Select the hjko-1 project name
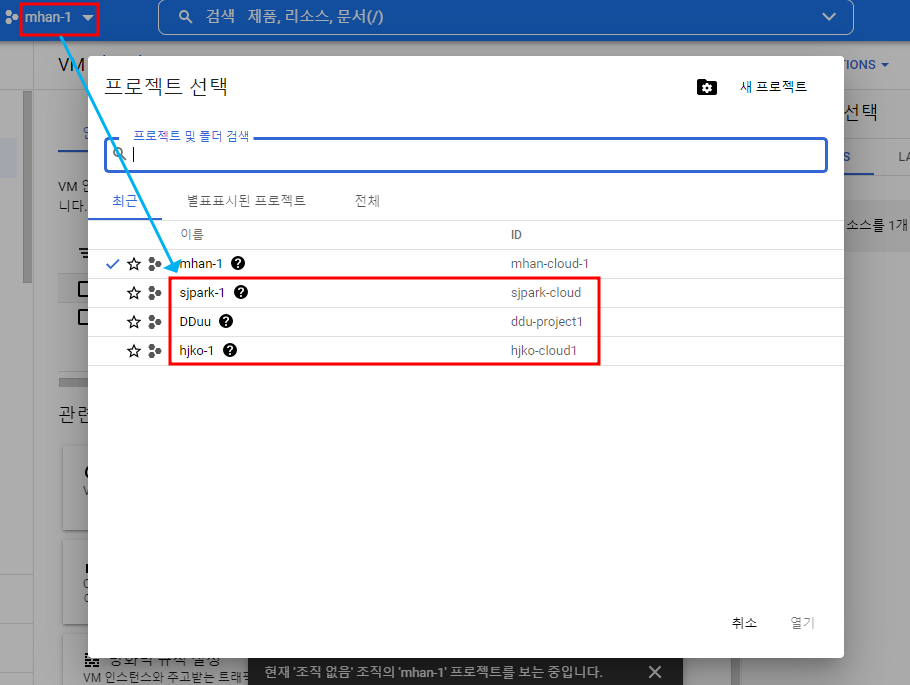This screenshot has height=685, width=910. pos(197,351)
